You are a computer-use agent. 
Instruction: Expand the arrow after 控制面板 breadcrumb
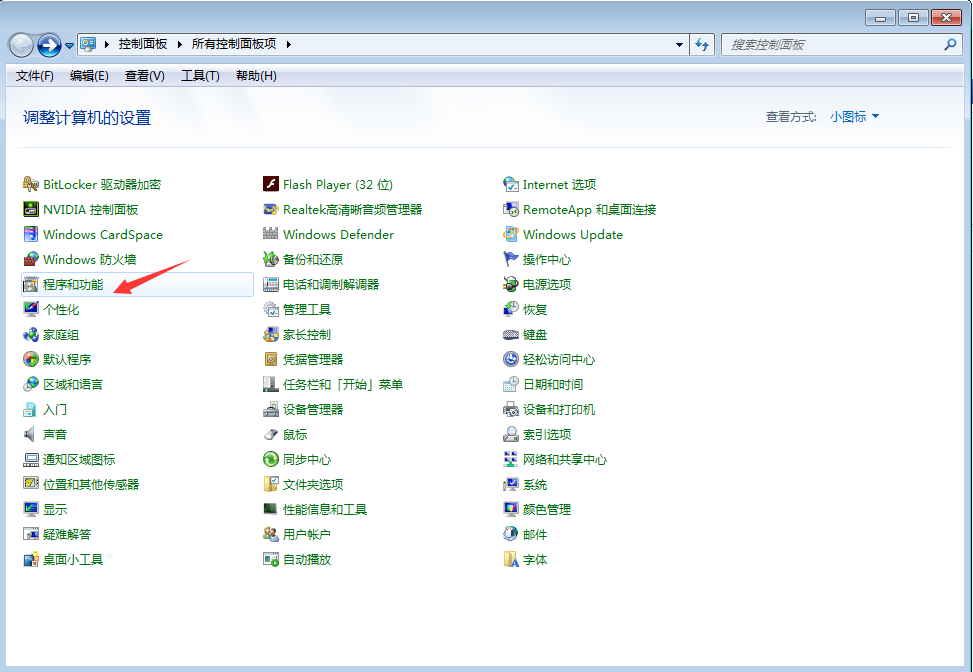179,44
